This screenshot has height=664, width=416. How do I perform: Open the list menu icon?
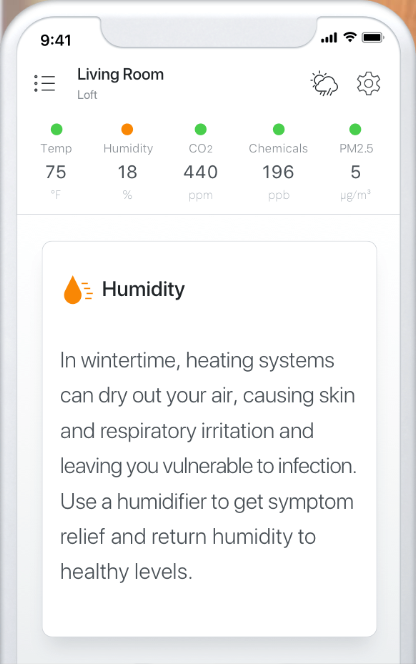click(x=44, y=83)
